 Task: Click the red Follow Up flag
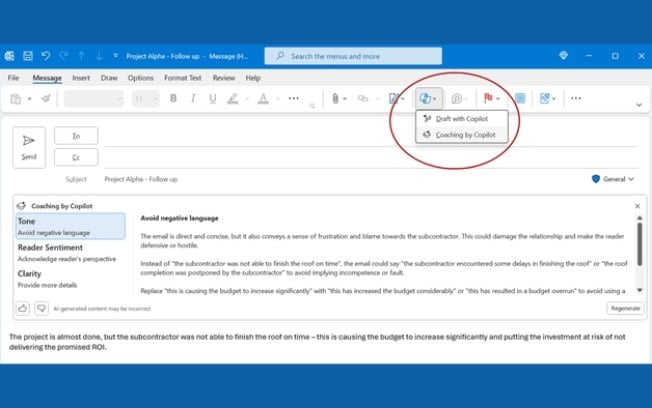[x=488, y=98]
